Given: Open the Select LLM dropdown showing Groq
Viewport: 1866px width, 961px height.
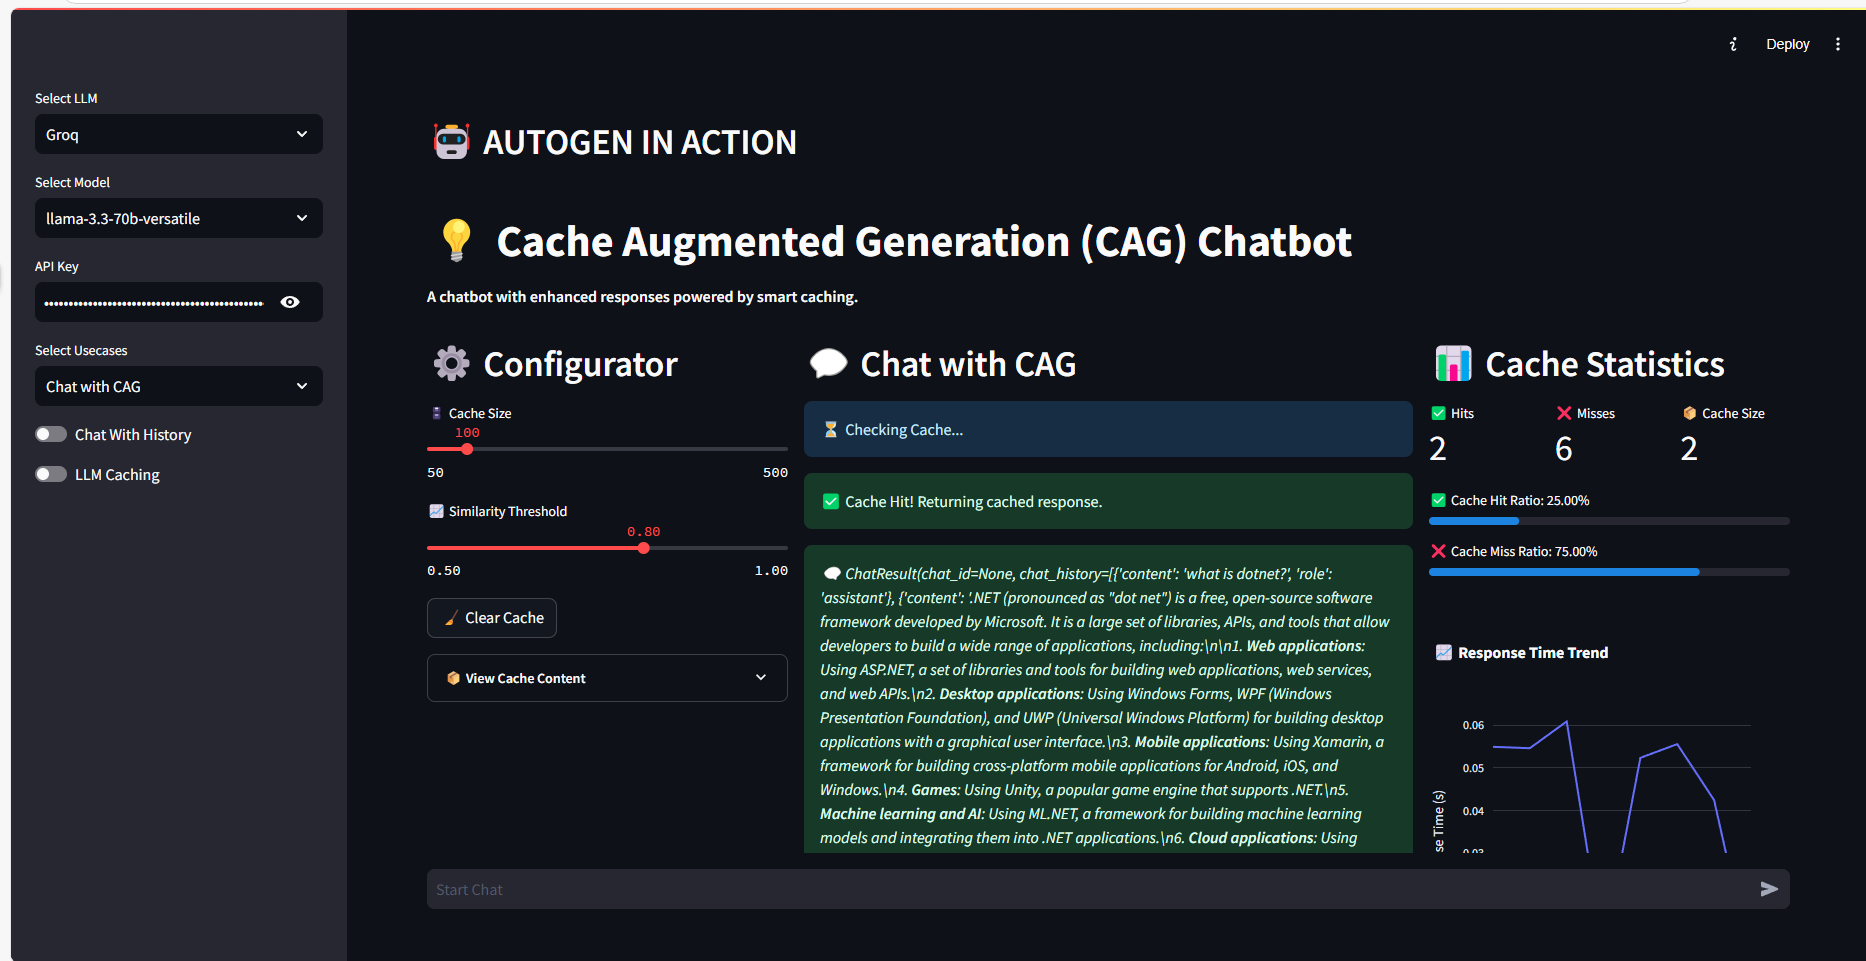Looking at the screenshot, I should pyautogui.click(x=178, y=134).
